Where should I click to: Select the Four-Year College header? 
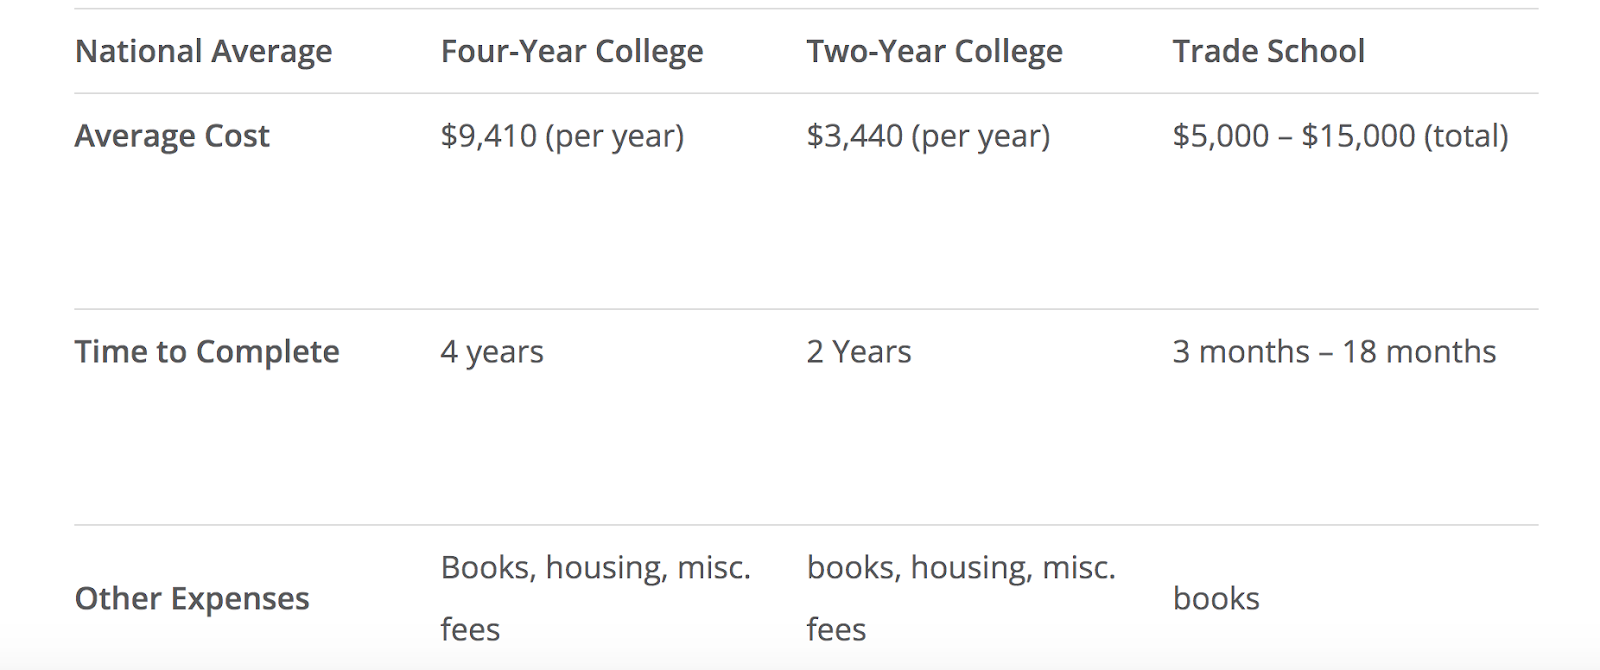[572, 51]
